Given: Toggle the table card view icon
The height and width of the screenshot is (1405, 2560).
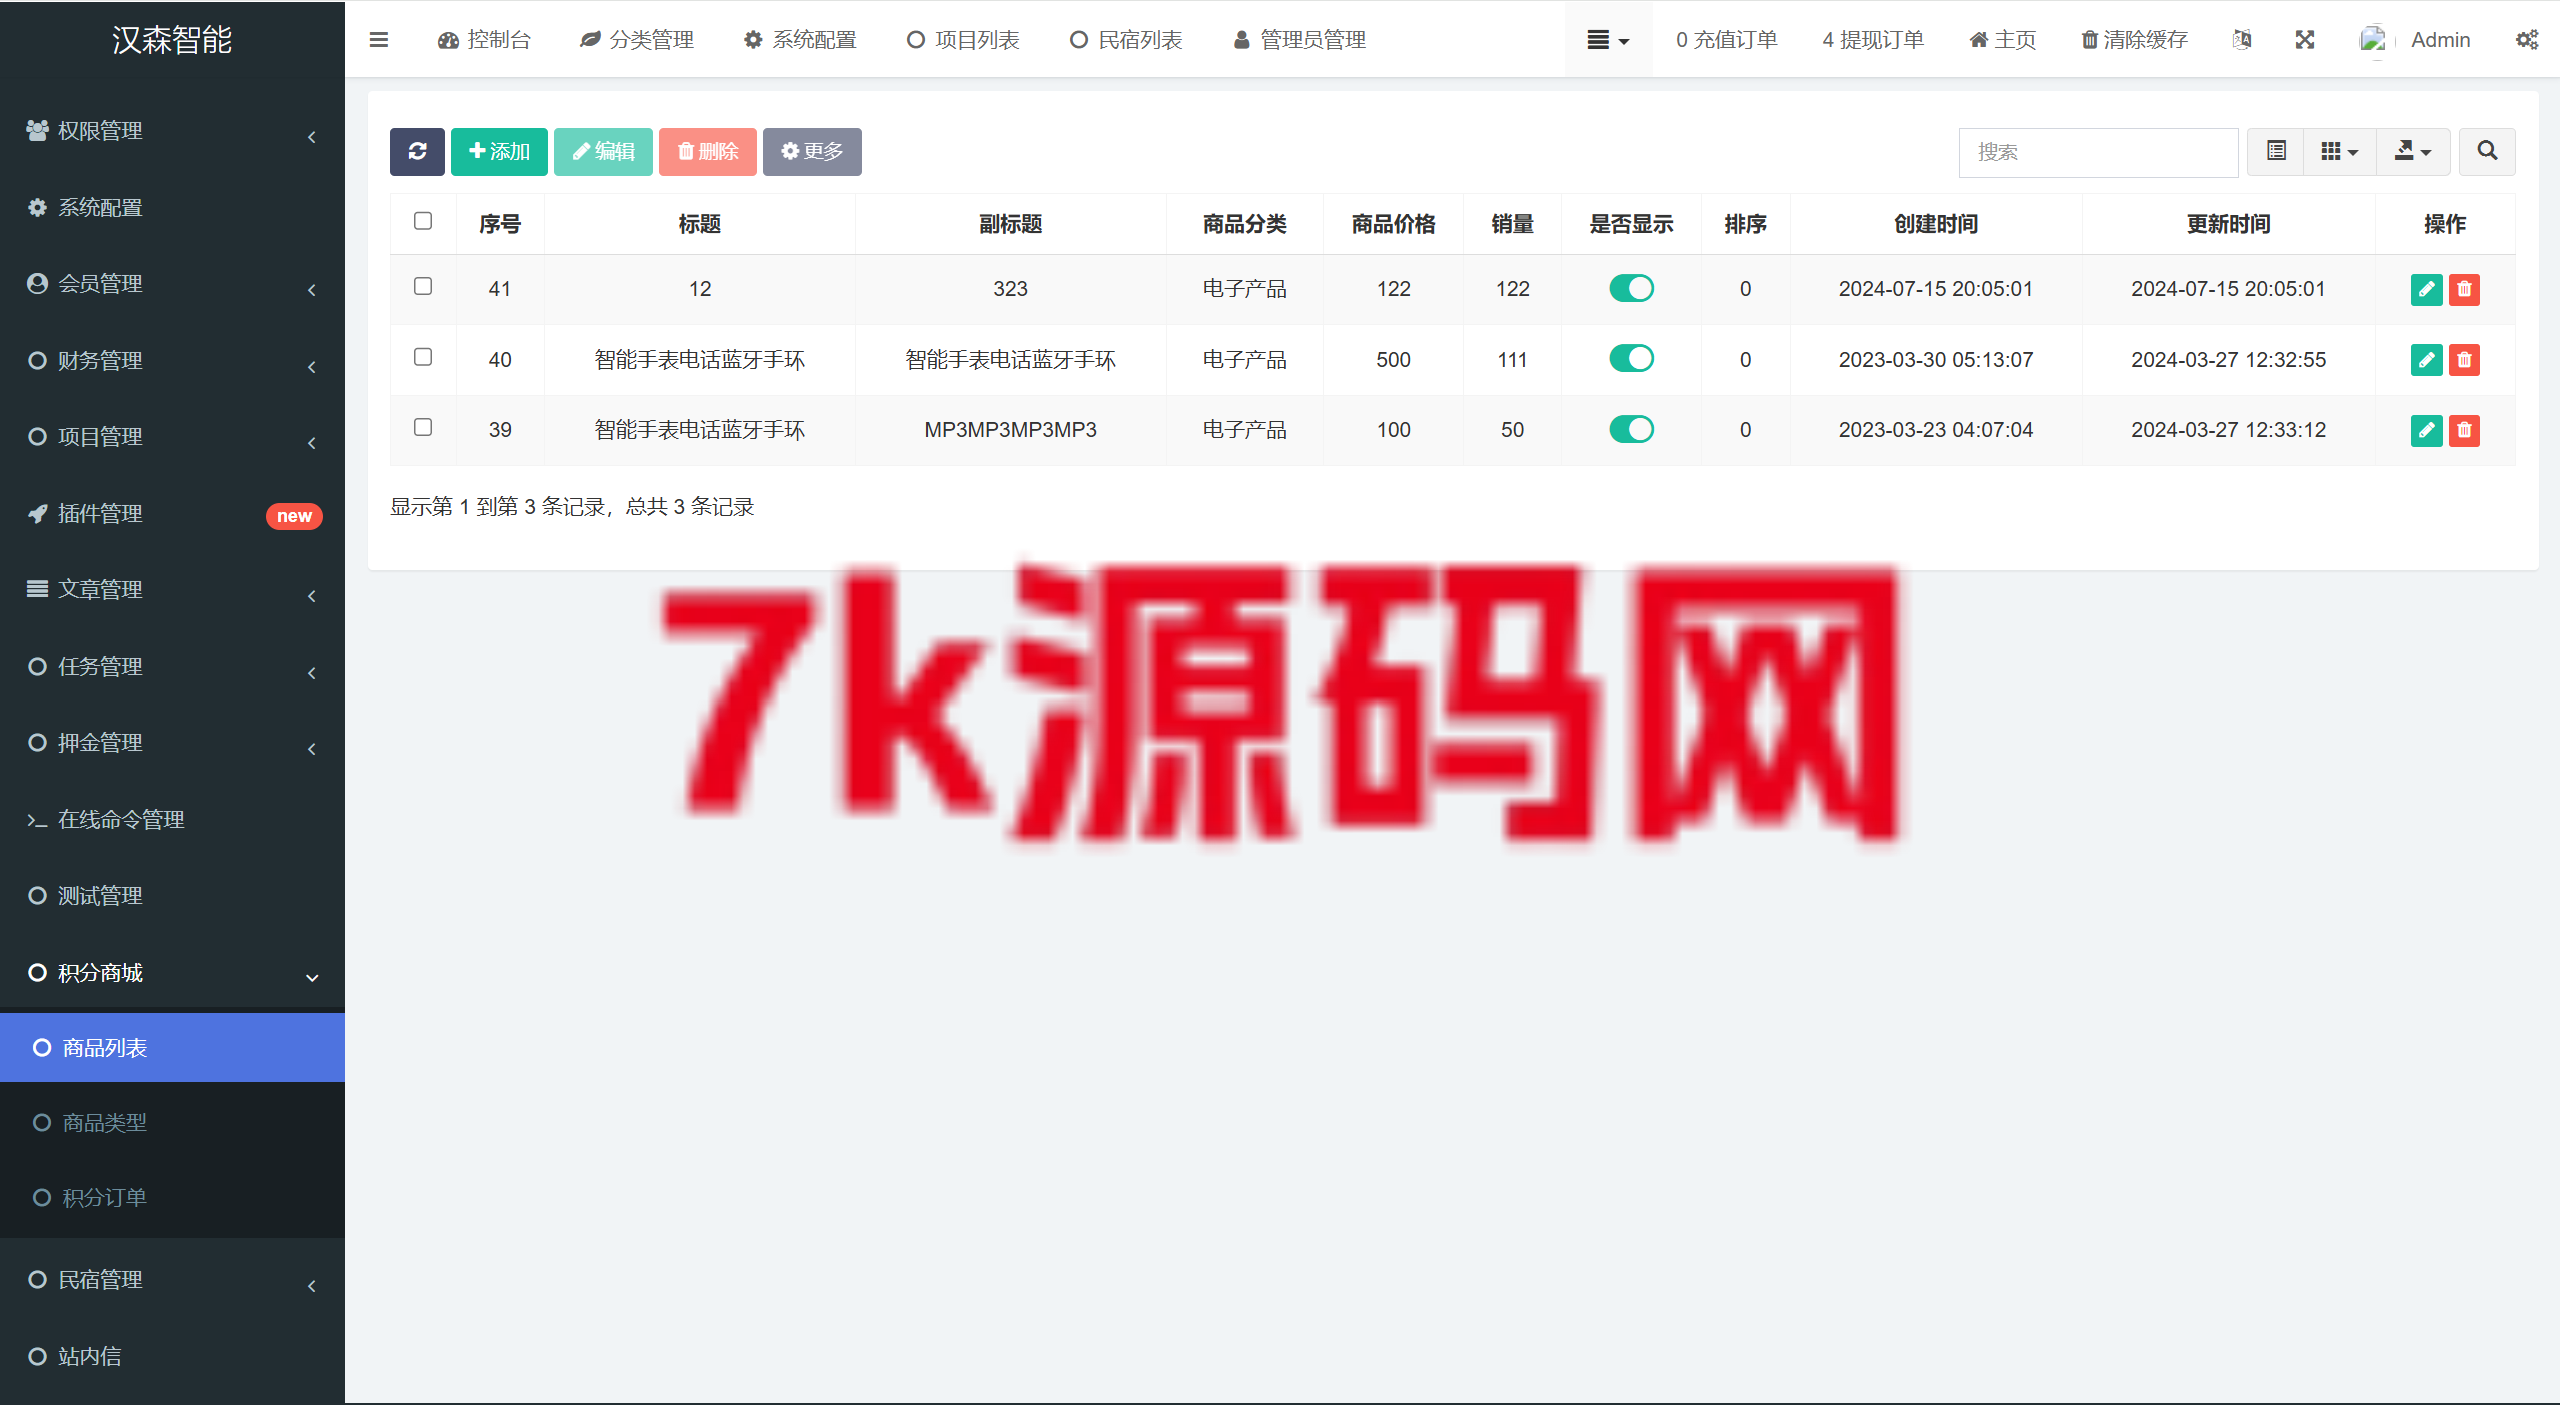Looking at the screenshot, I should [2276, 151].
